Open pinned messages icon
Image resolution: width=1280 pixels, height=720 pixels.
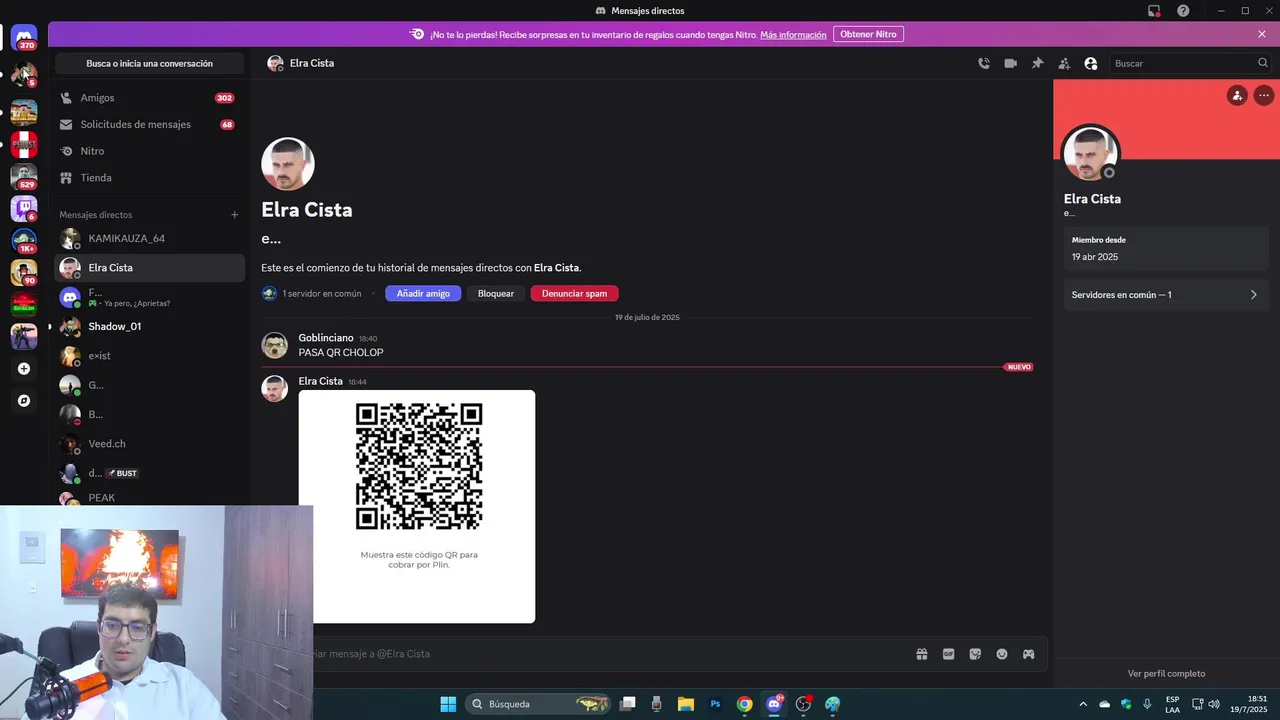(1038, 63)
